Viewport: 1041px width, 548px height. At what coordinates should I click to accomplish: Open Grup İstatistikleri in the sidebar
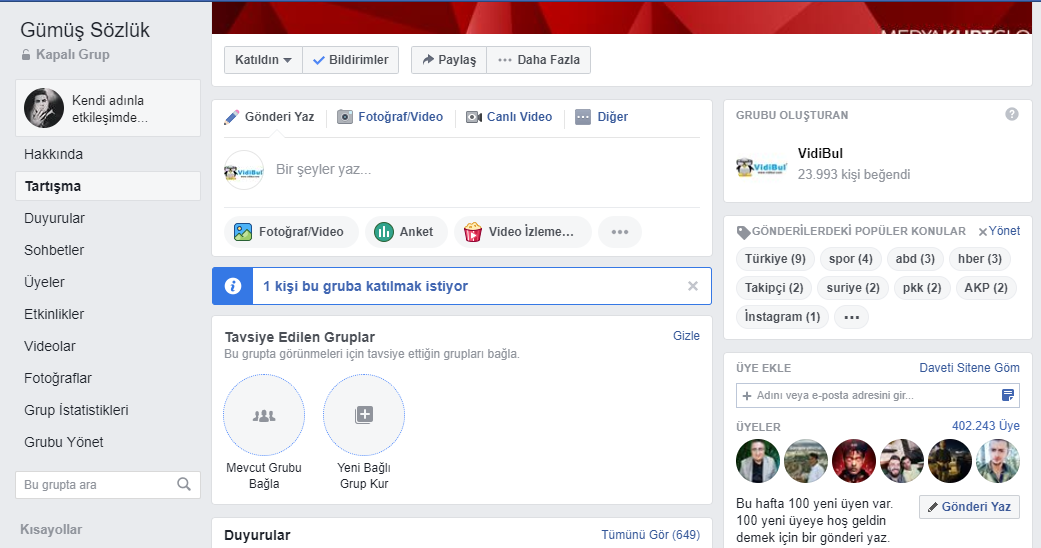(x=76, y=410)
